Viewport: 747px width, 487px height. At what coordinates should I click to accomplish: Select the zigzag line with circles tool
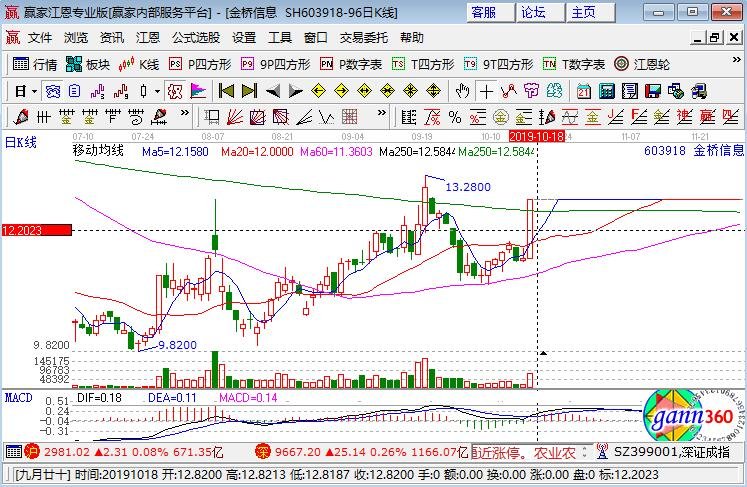coord(508,91)
